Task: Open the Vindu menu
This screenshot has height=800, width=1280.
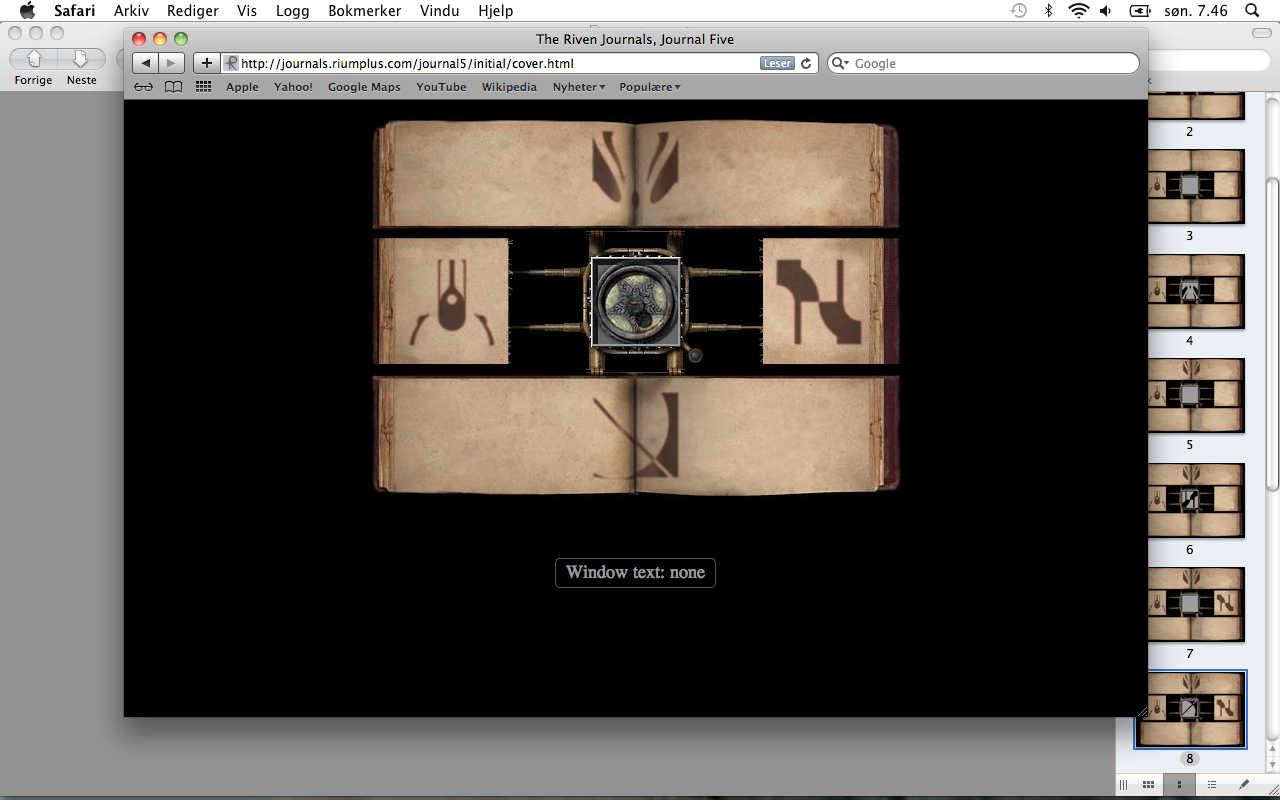Action: [441, 11]
